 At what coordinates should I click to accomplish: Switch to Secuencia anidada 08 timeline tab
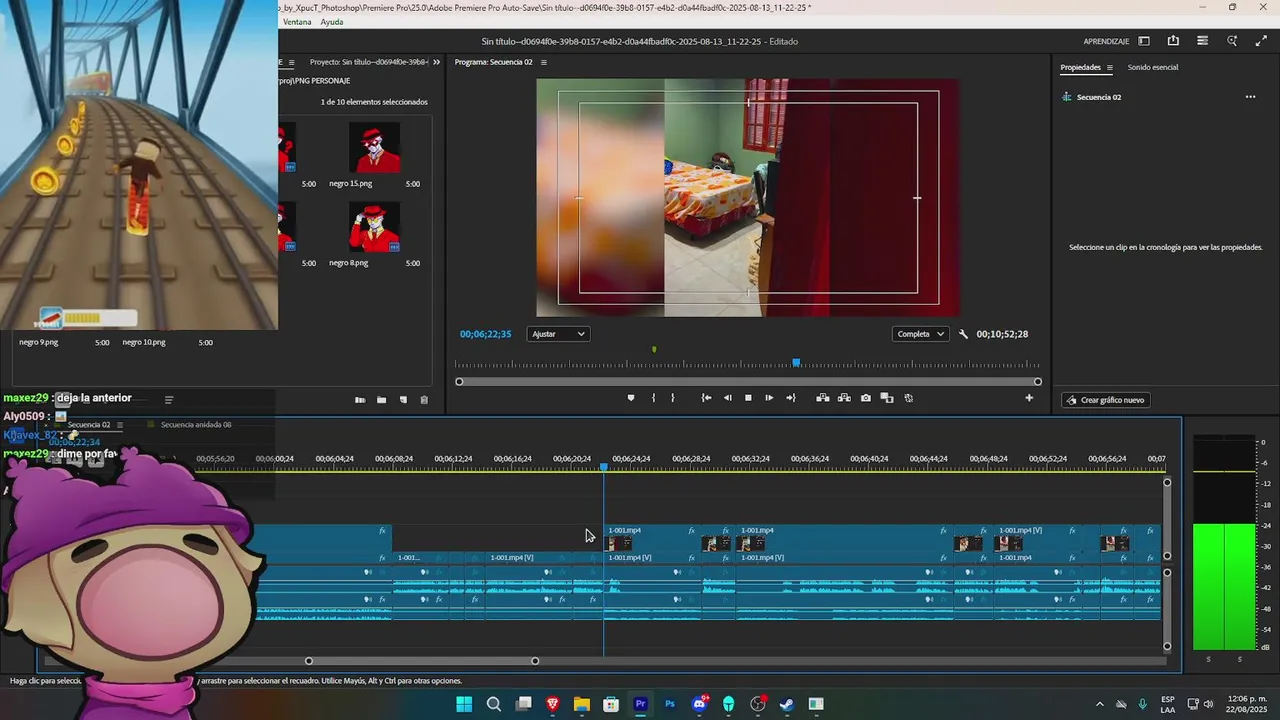point(196,425)
